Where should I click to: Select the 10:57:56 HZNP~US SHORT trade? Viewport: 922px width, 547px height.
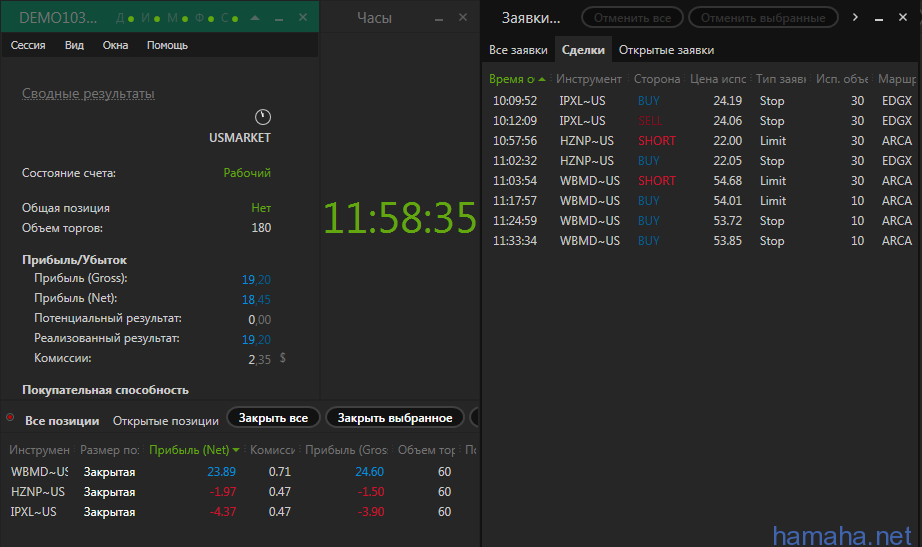tap(702, 141)
